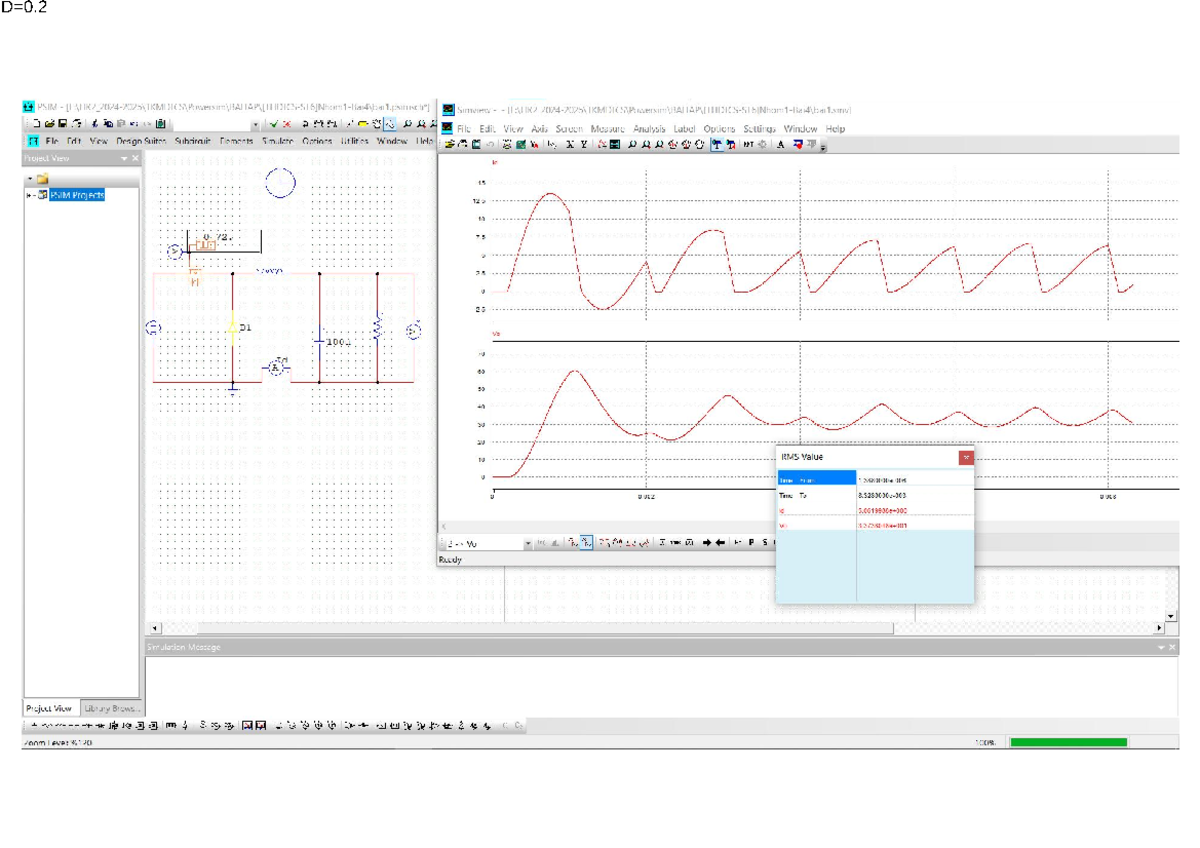1200x848 pixels.
Task: Click the Simview horizontal scroll left arrow
Action: pyautogui.click(x=444, y=526)
